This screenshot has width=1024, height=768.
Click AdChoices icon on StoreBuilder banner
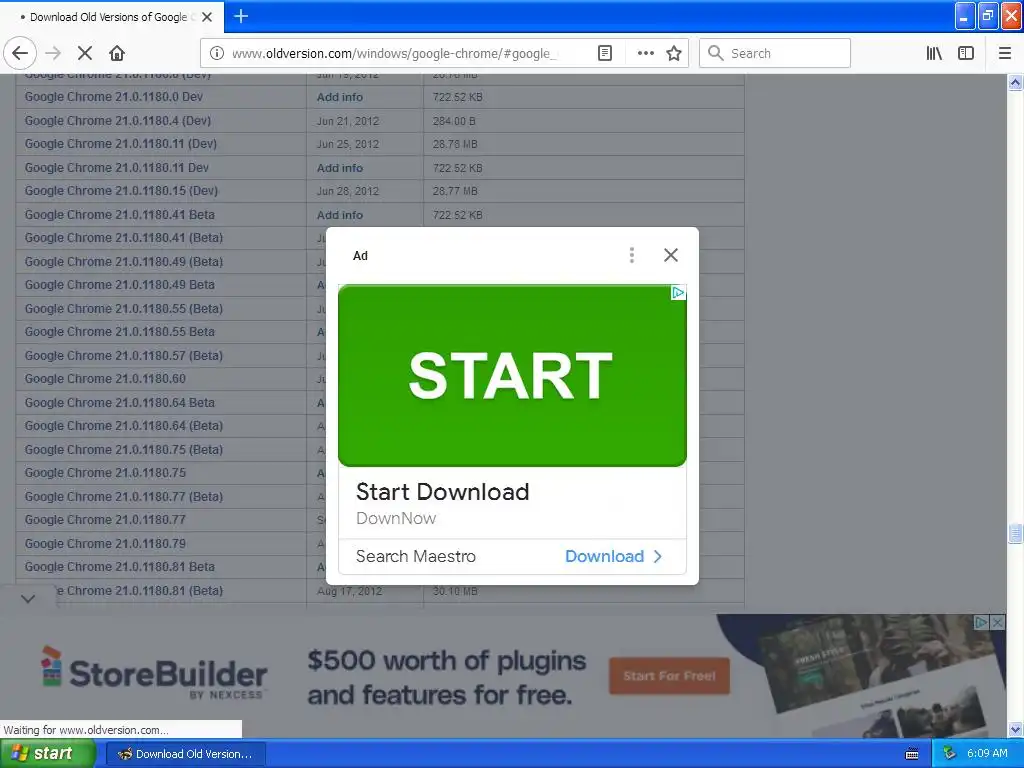[981, 622]
